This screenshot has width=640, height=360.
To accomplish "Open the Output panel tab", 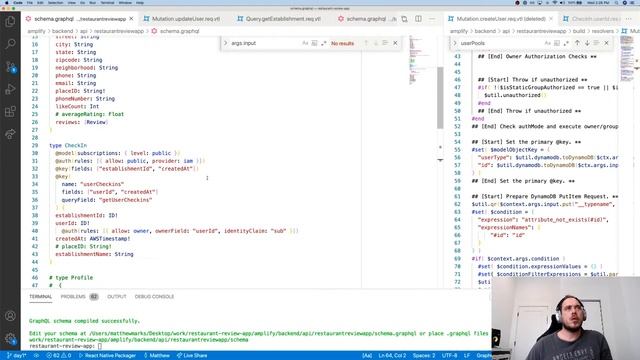I will coord(117,296).
